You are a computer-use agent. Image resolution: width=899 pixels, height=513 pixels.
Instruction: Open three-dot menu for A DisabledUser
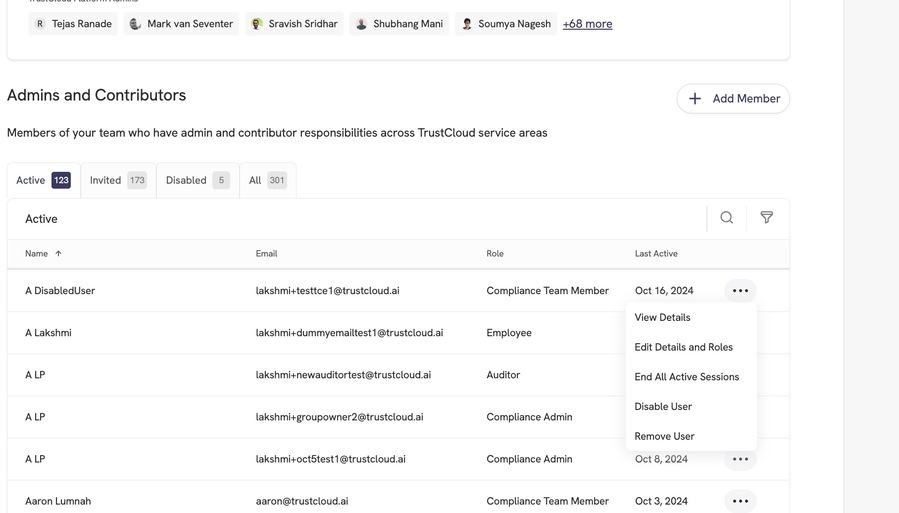click(x=740, y=291)
